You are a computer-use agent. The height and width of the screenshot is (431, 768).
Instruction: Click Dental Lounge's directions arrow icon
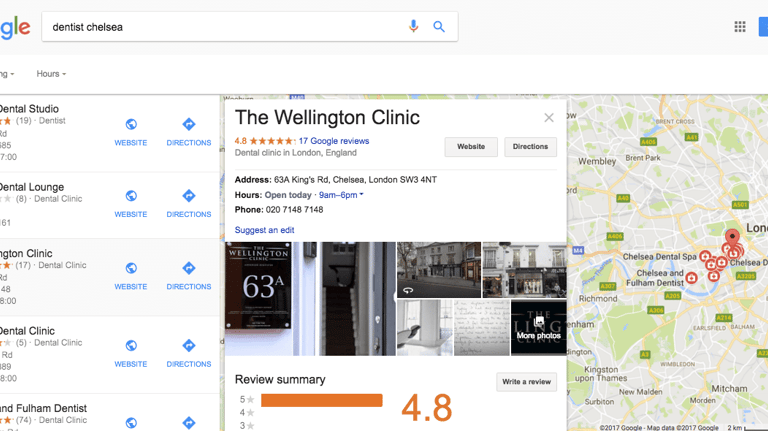[x=189, y=196]
